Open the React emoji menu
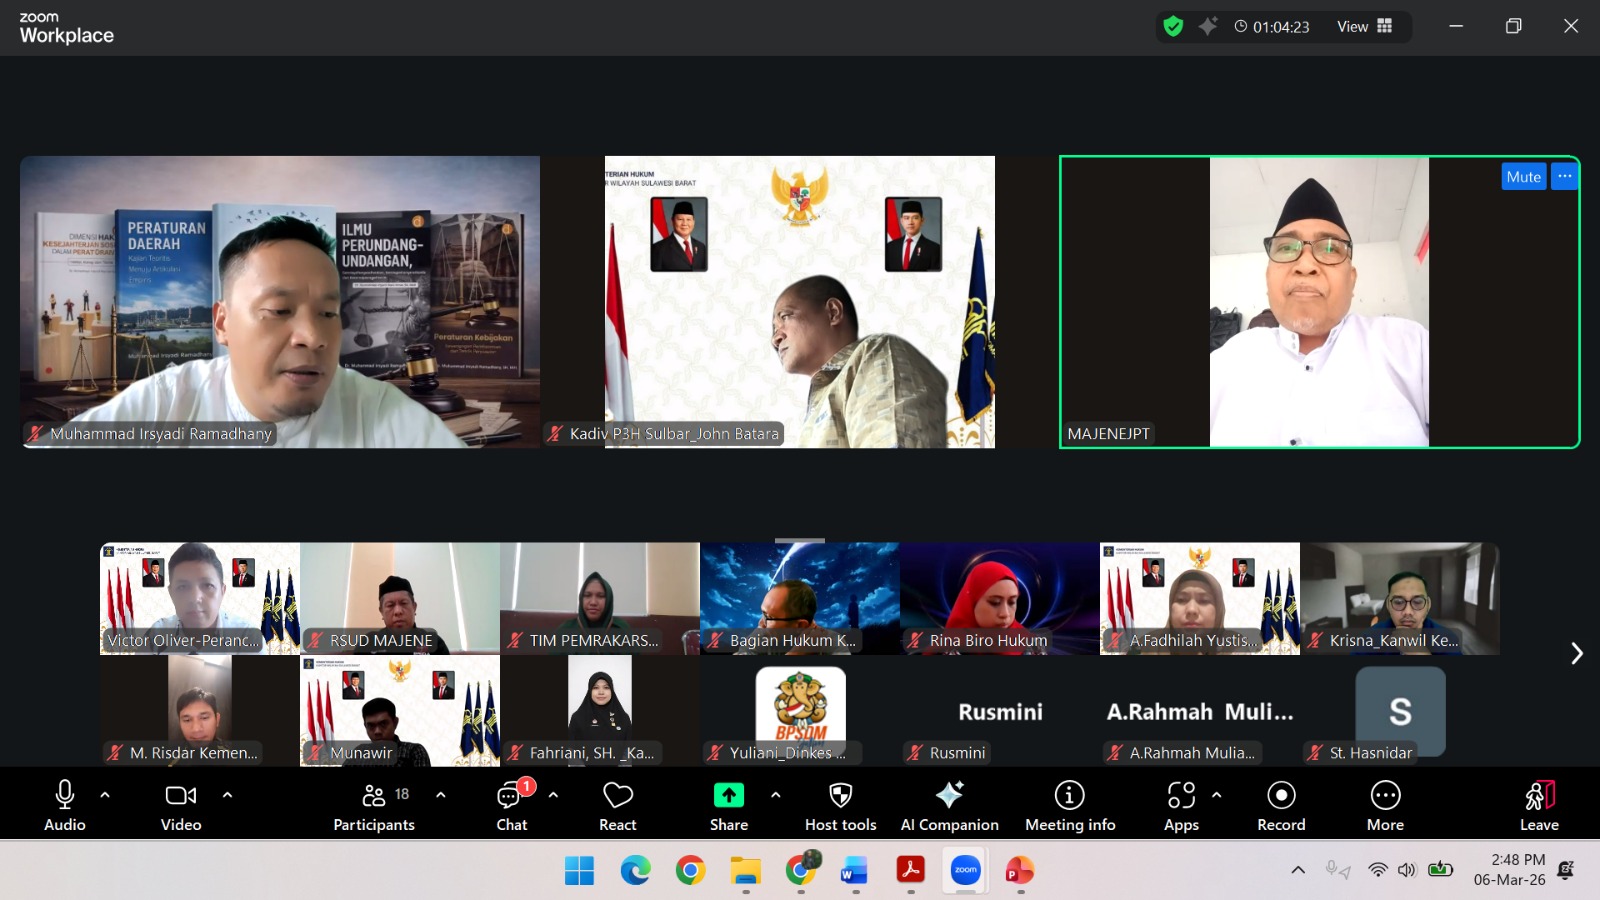Screen dimensions: 1600x900 [x=617, y=806]
